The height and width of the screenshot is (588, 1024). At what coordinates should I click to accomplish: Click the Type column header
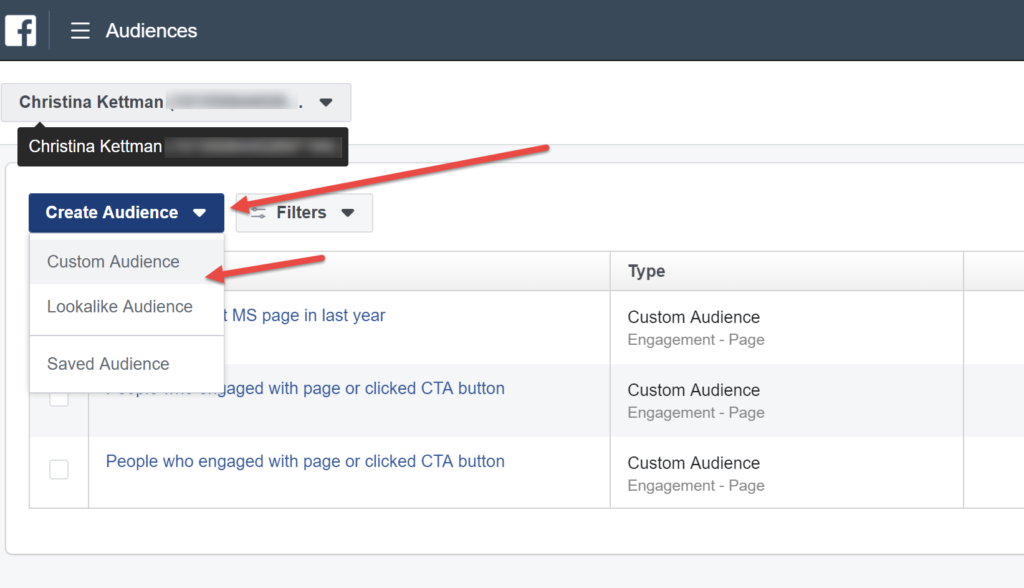pyautogui.click(x=647, y=271)
